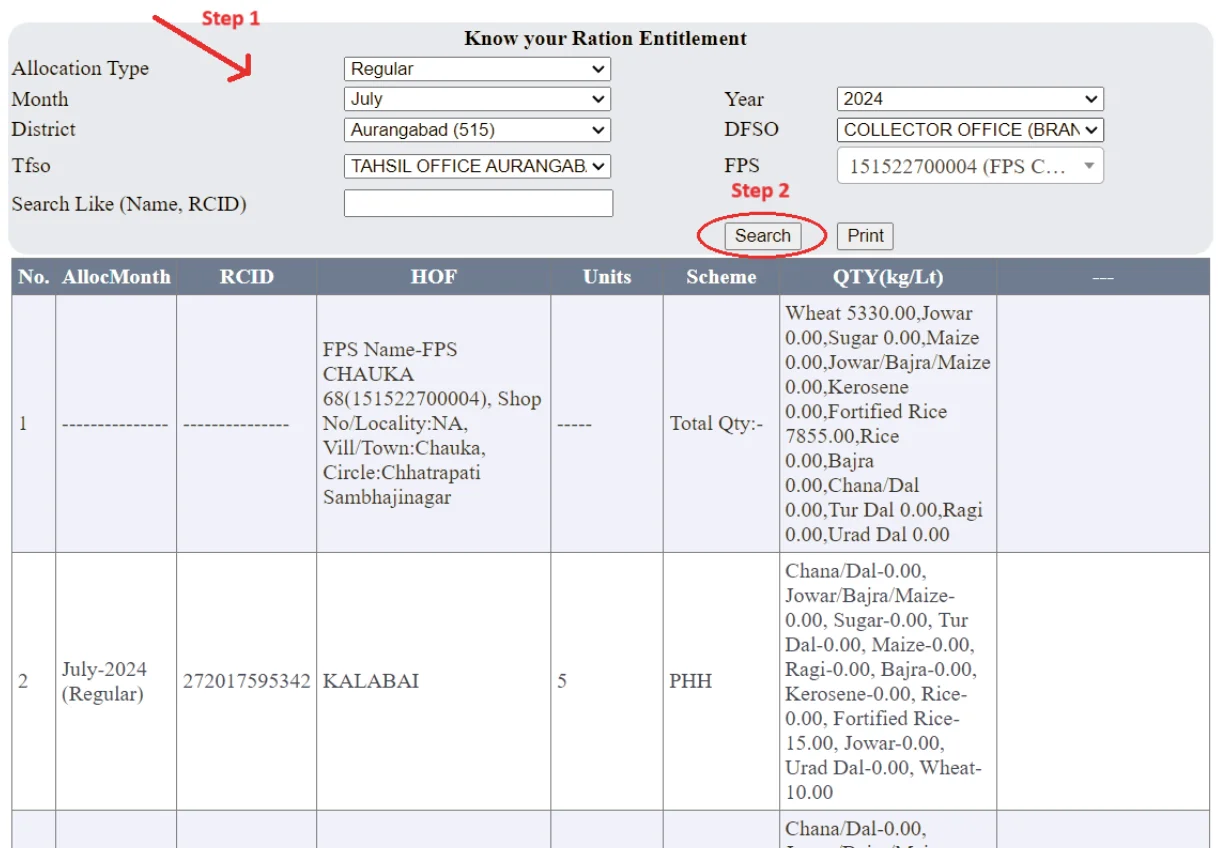Screen dimensions: 1224x848
Task: Select the District dropdown Aurangabad (515)
Action: pyautogui.click(x=476, y=130)
